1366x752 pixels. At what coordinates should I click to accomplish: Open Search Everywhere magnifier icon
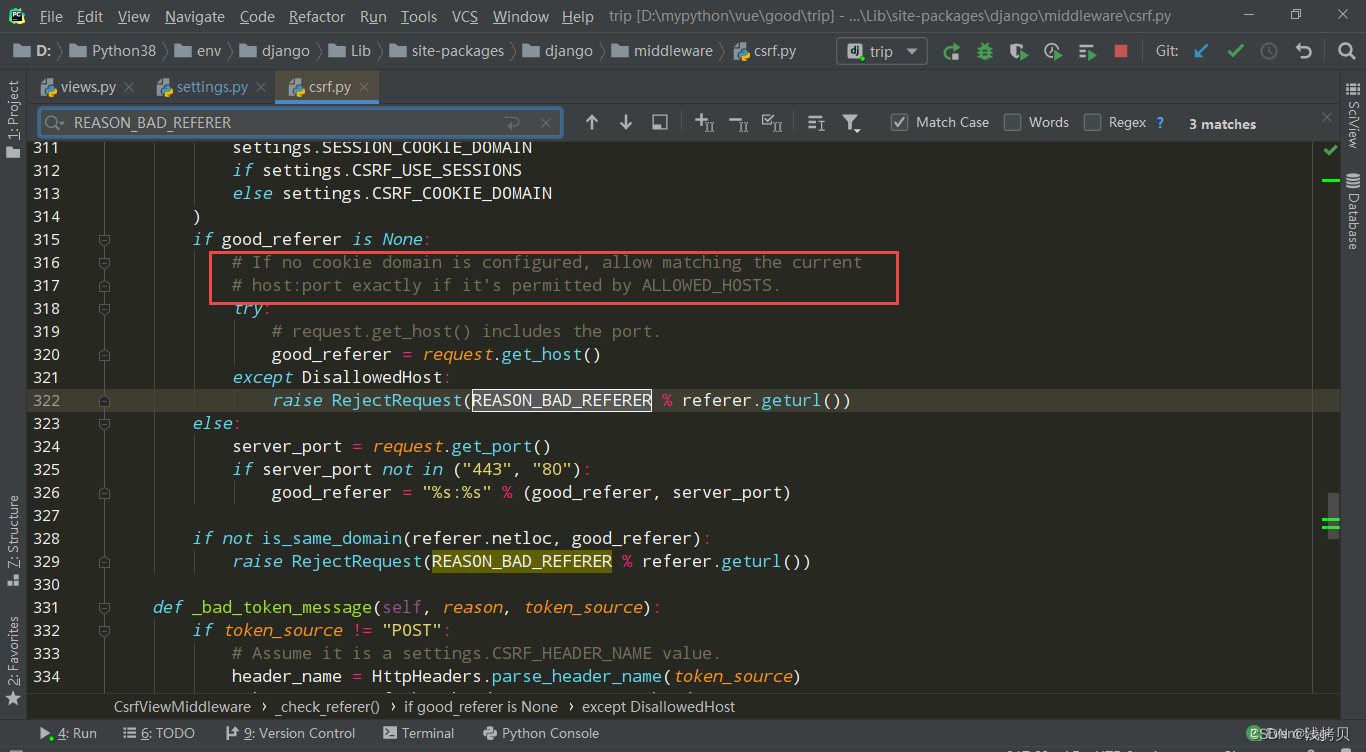1346,51
